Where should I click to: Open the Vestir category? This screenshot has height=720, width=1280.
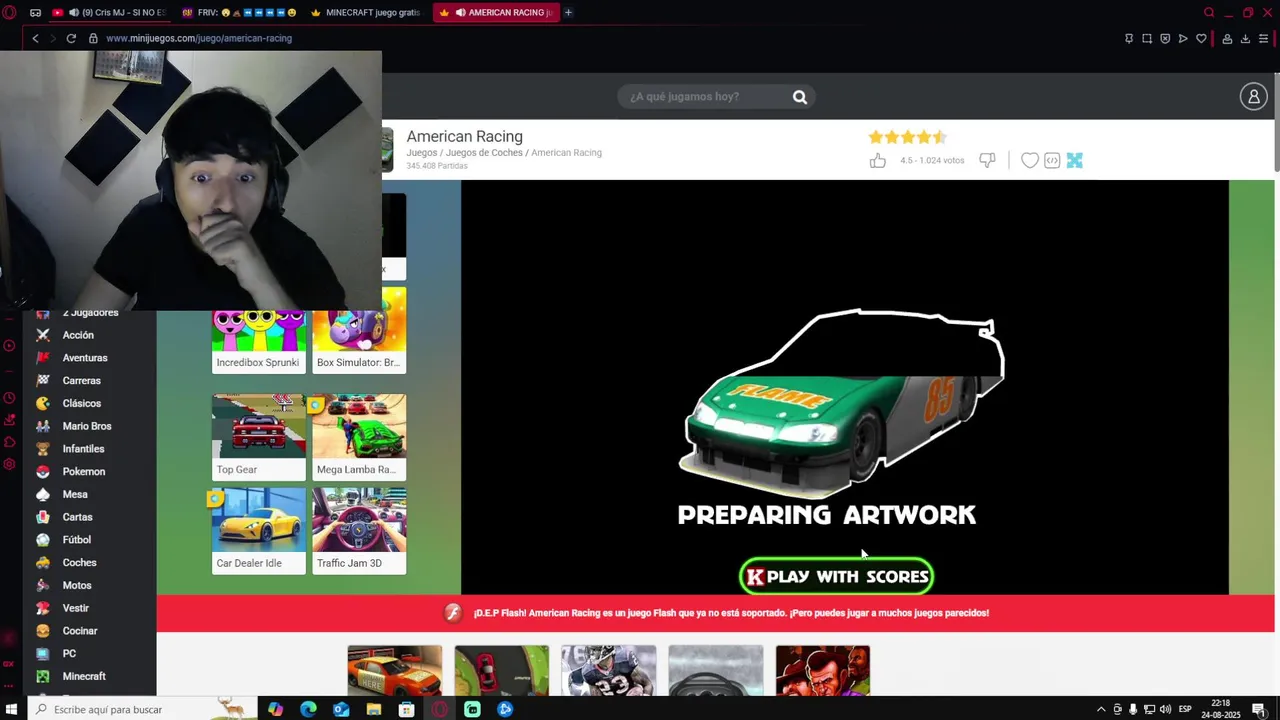76,608
